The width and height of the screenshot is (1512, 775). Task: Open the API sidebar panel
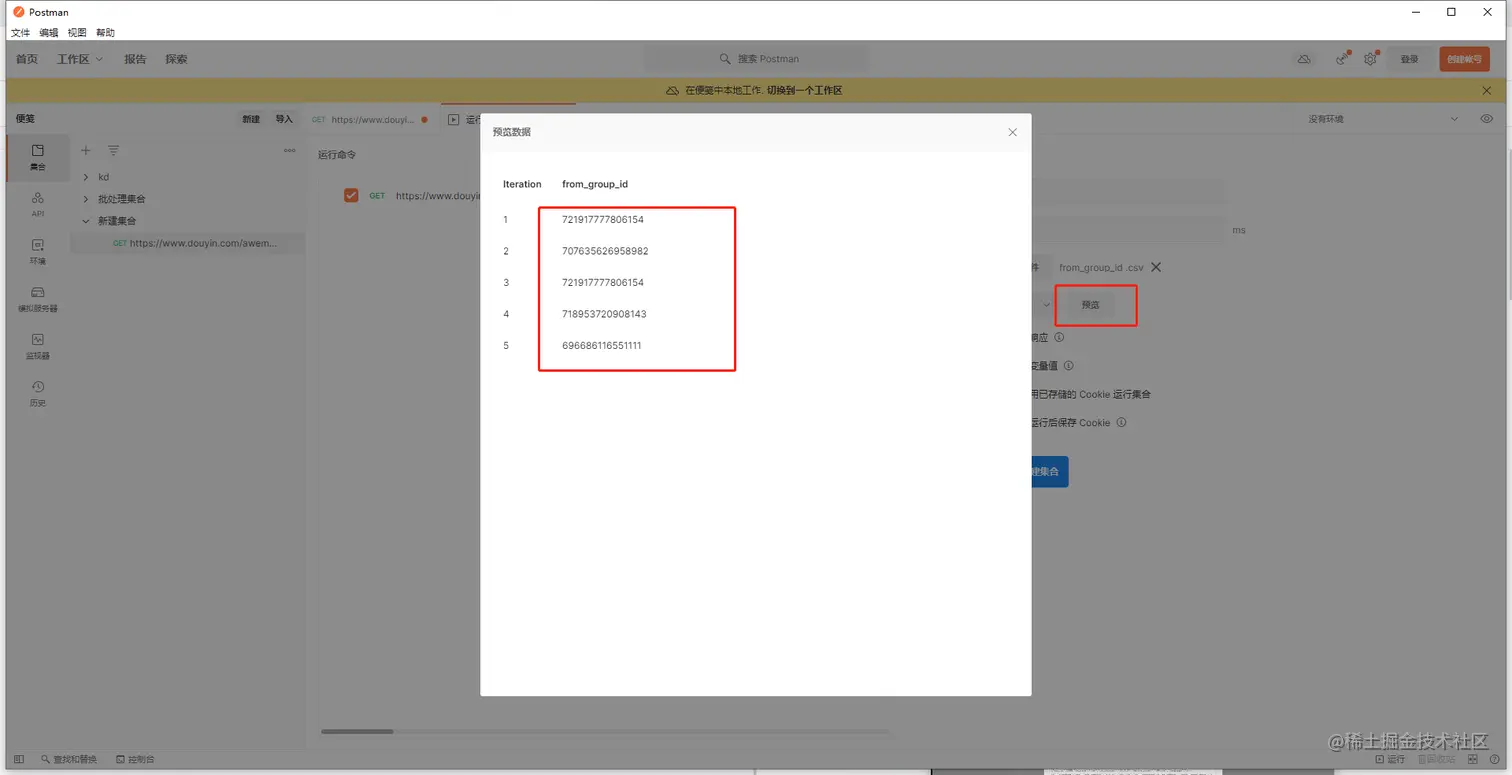tap(38, 204)
